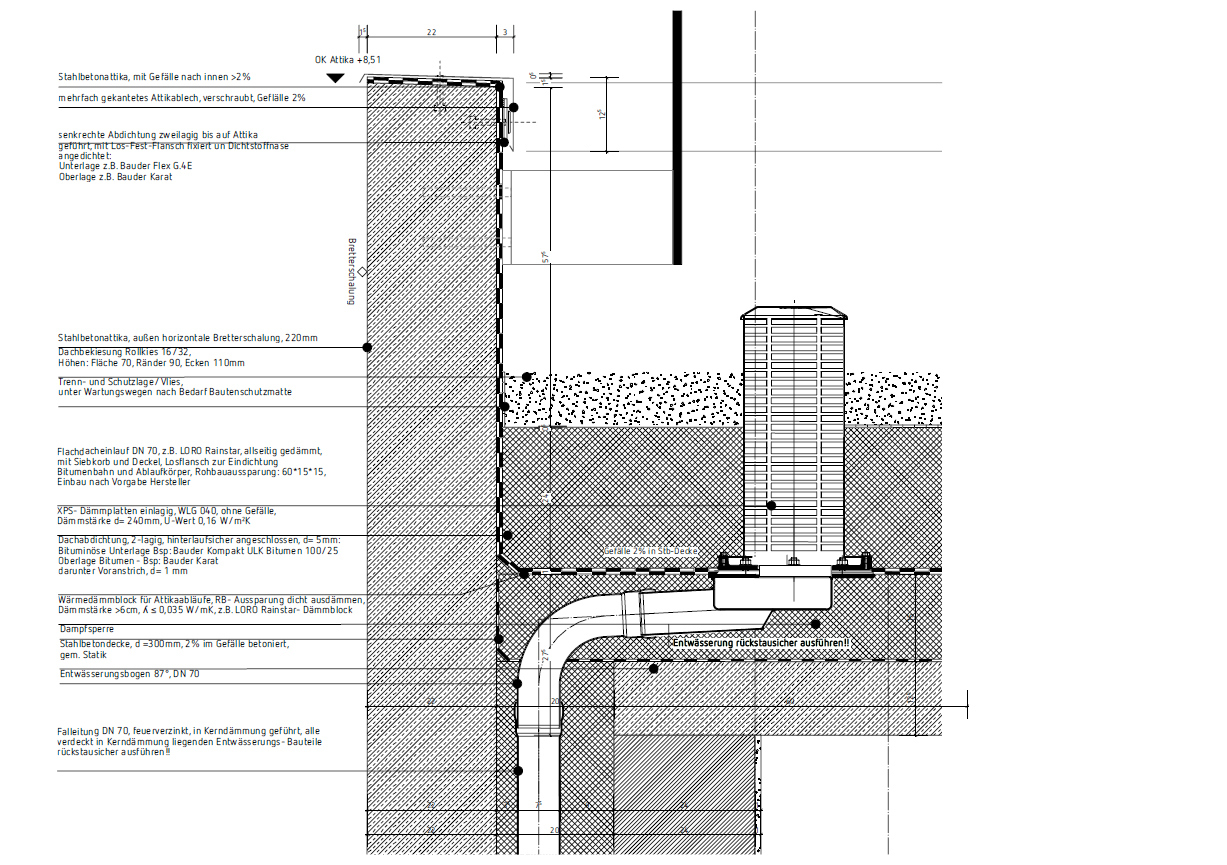Select the "Entwässerungsbogen 87°, DN 70" annotation

(131, 676)
